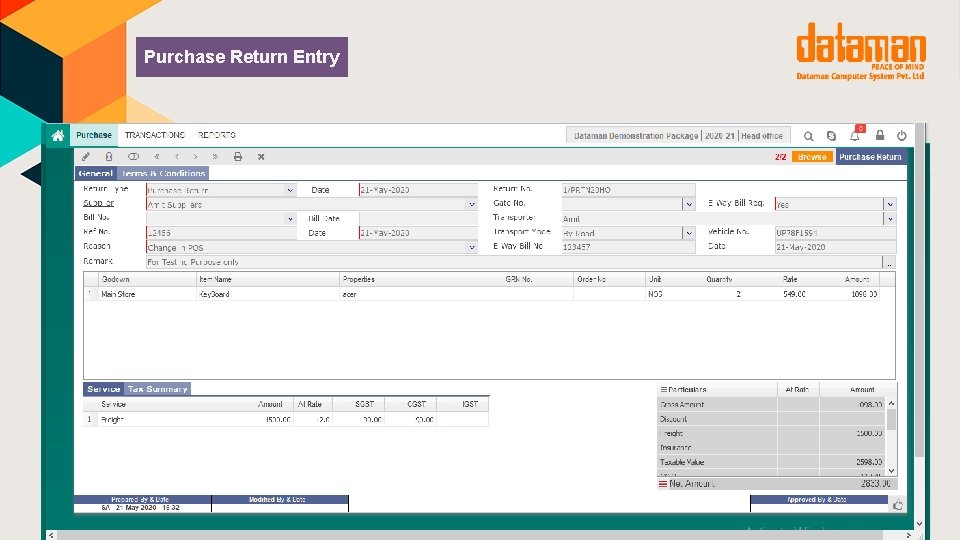Click the Return No. field

click(x=628, y=190)
